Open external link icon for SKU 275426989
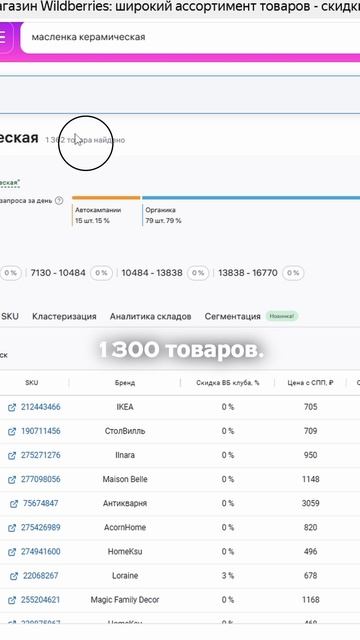This screenshot has width=360, height=640. coord(12,528)
